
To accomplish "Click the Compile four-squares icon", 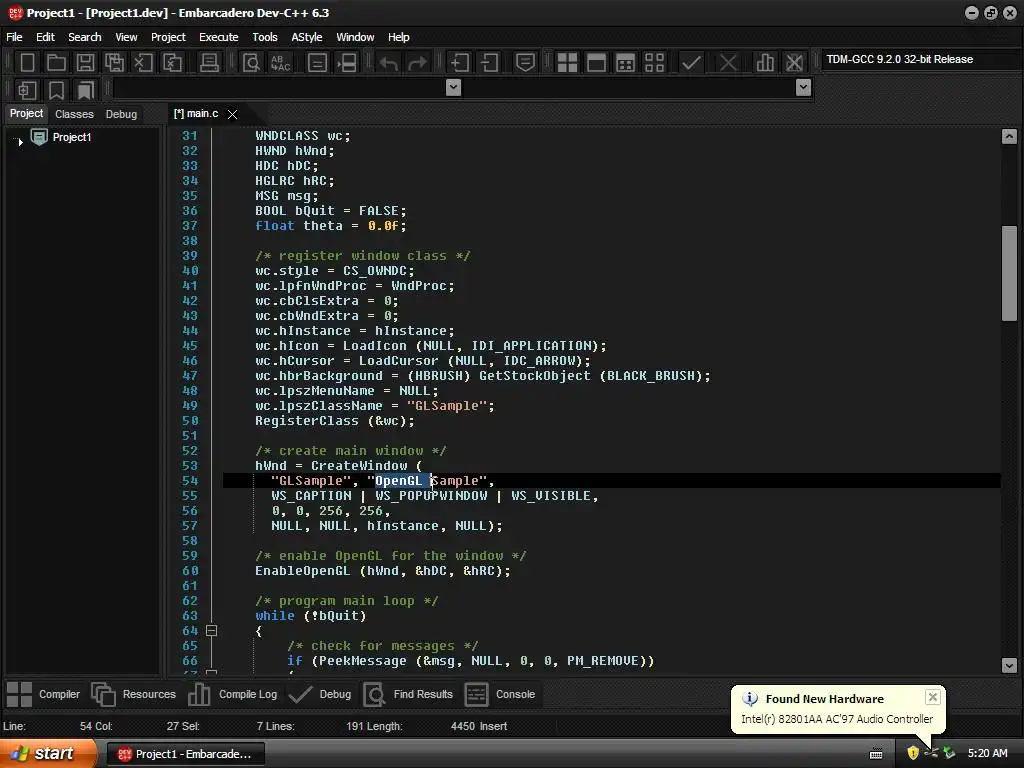I will coord(568,63).
